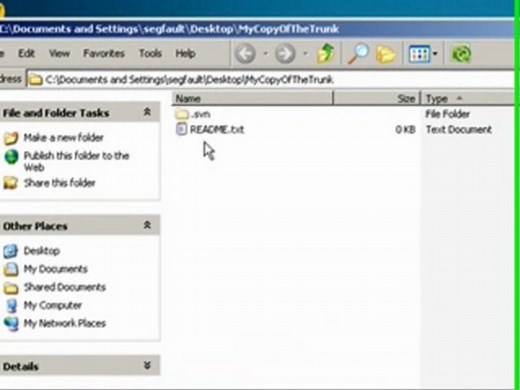Select the README.txt file icon
The width and height of the screenshot is (520, 390).
click(181, 129)
